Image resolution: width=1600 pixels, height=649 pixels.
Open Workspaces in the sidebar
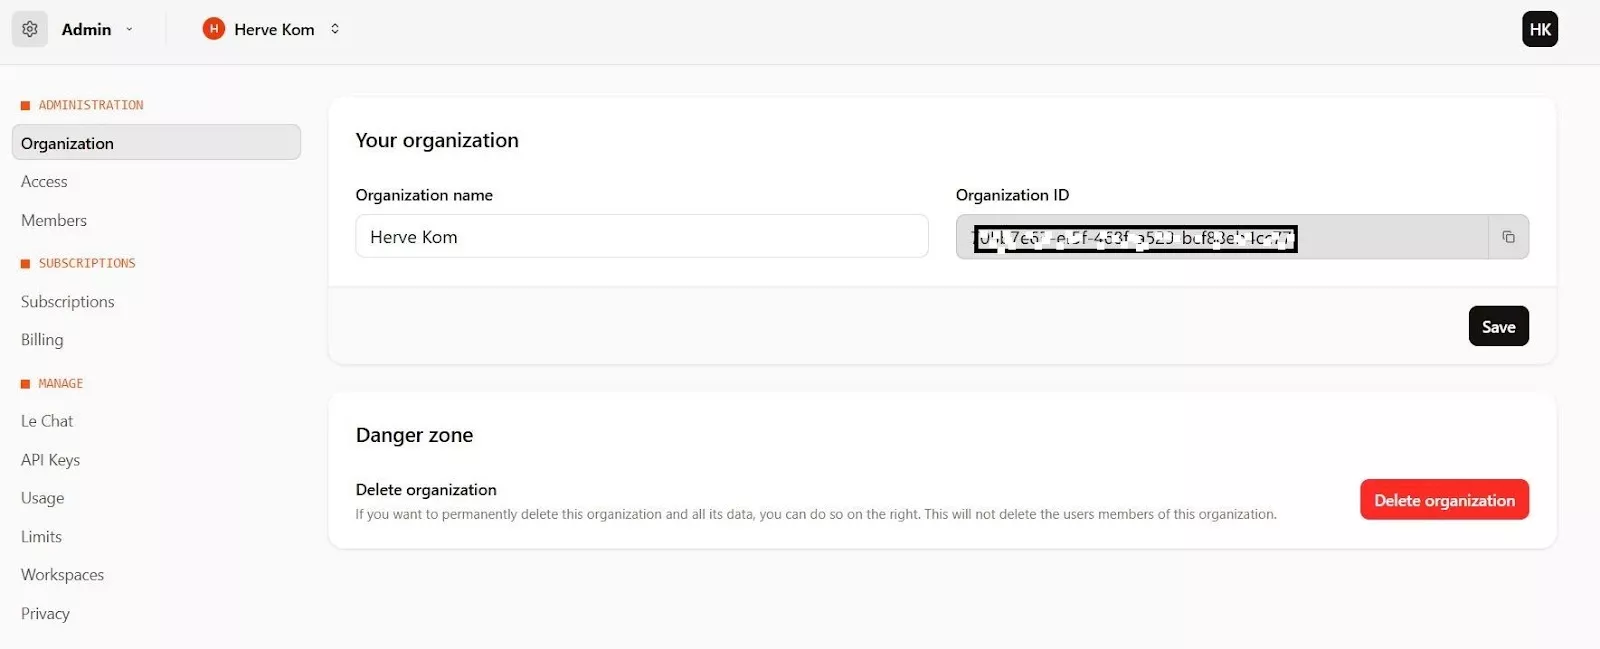[x=62, y=575]
